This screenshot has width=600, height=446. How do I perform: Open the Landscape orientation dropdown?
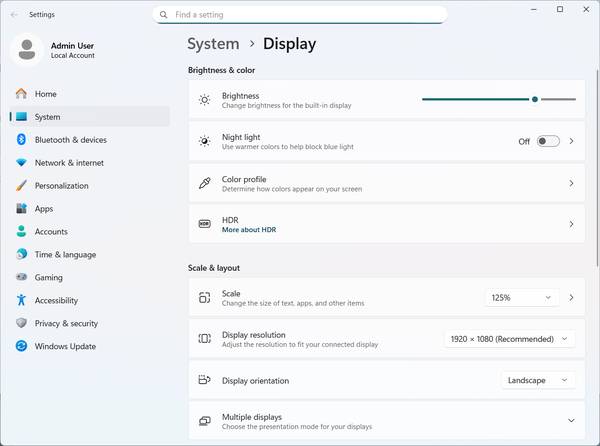point(538,380)
